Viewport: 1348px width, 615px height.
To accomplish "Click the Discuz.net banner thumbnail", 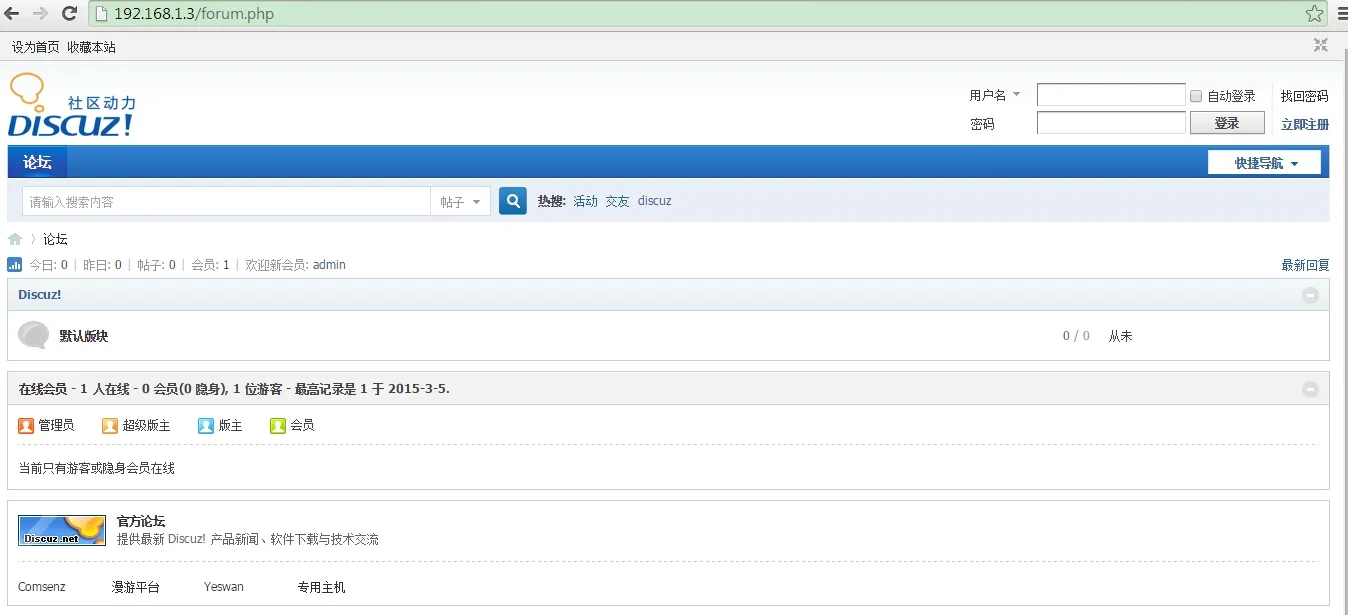I will click(62, 530).
